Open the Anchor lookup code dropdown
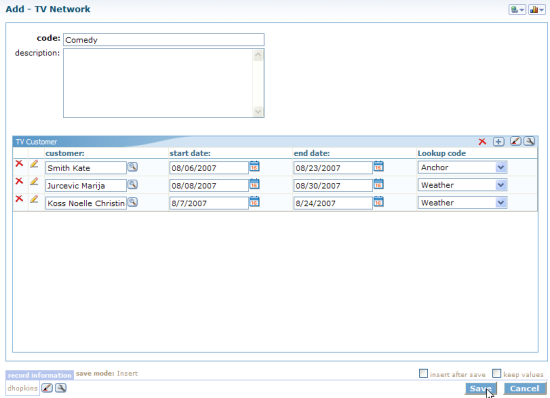This screenshot has height=398, width=550. tap(501, 167)
